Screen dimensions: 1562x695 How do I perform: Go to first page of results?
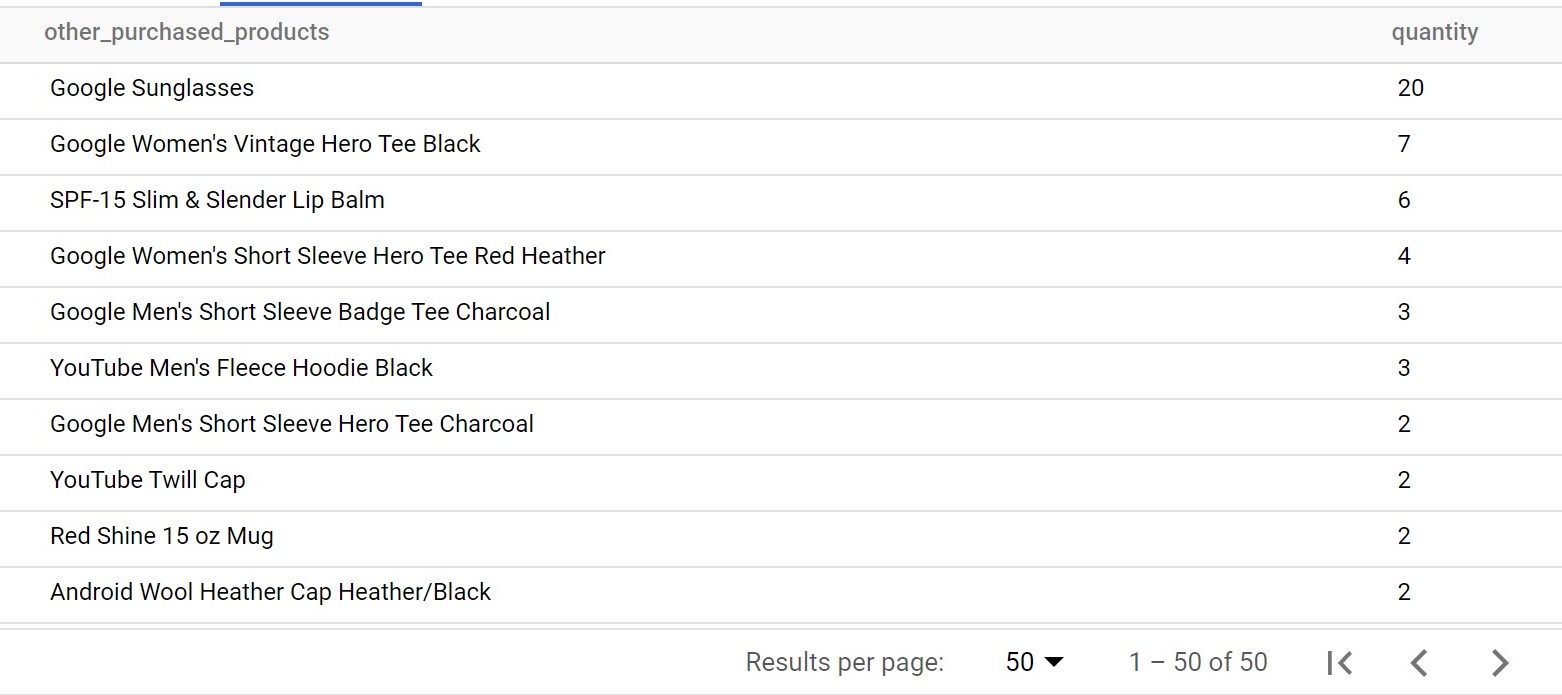1339,662
